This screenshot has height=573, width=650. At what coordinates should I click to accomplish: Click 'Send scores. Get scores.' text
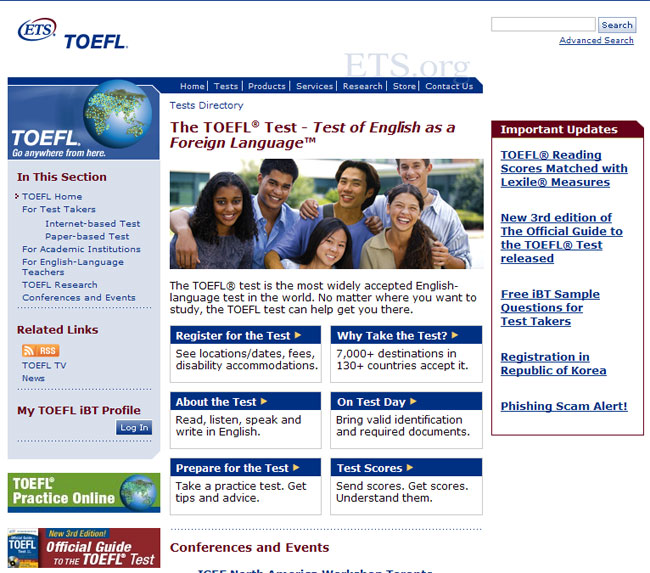click(x=402, y=492)
